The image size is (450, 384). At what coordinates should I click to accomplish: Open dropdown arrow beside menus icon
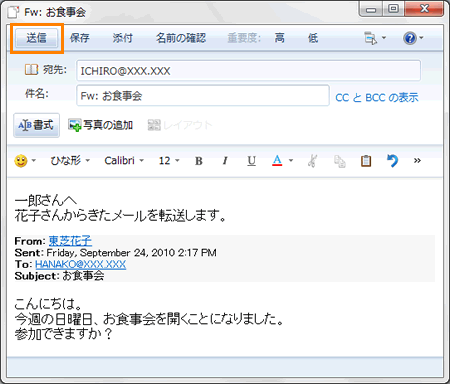coord(384,38)
